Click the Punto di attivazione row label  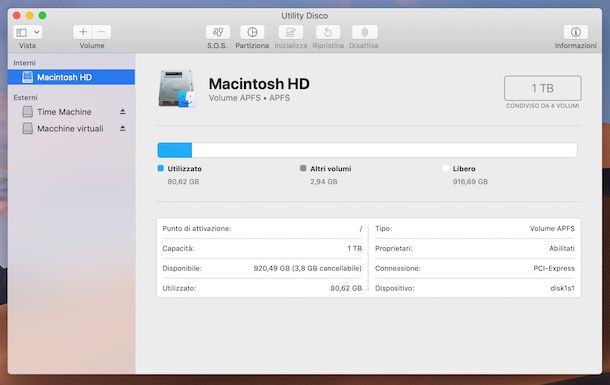point(197,229)
